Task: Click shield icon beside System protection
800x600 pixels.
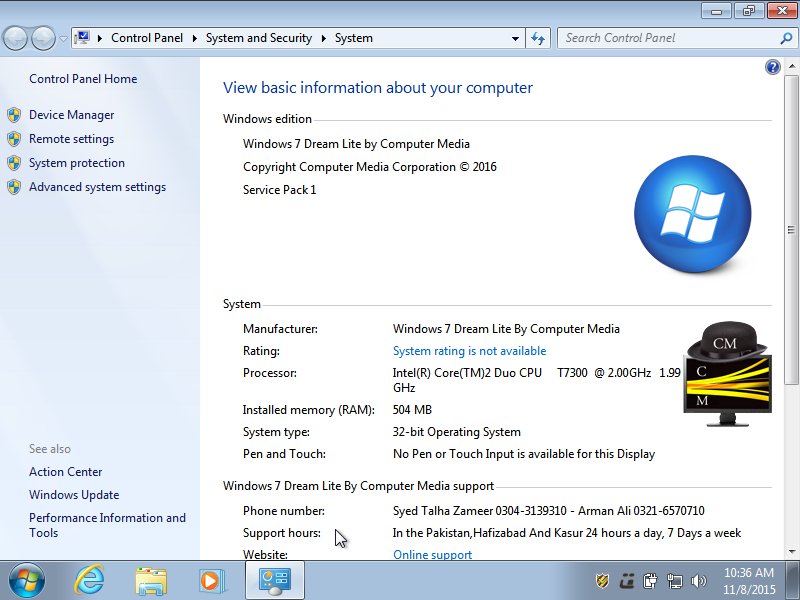Action: 14,163
